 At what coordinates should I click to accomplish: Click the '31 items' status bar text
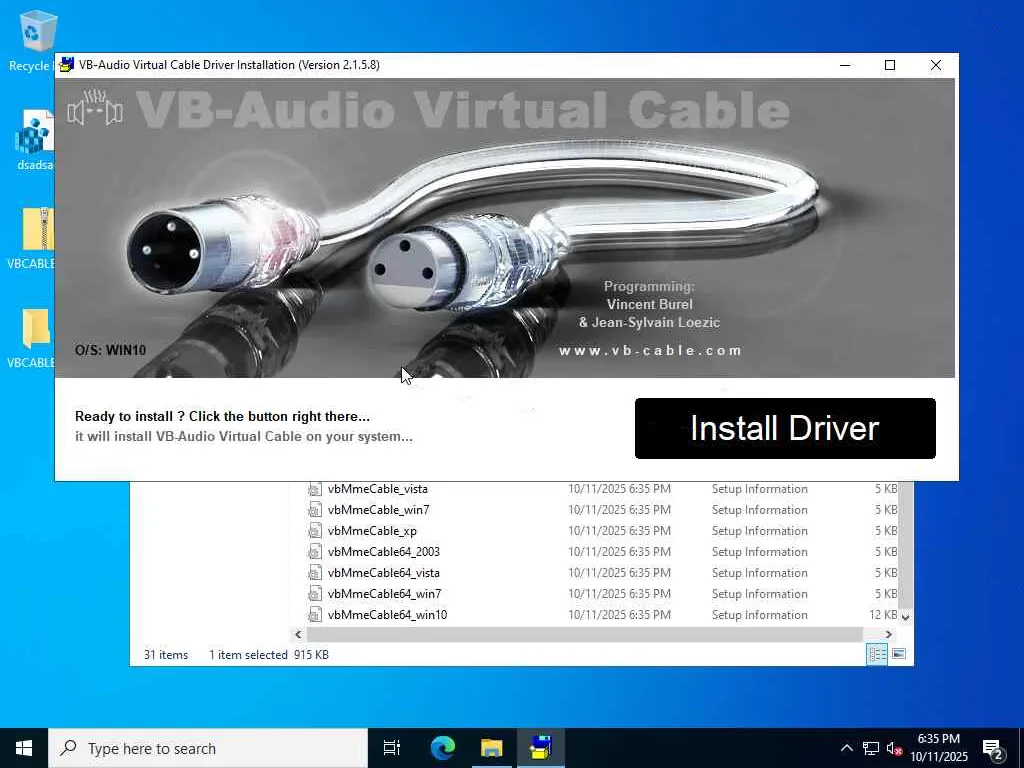pos(166,655)
